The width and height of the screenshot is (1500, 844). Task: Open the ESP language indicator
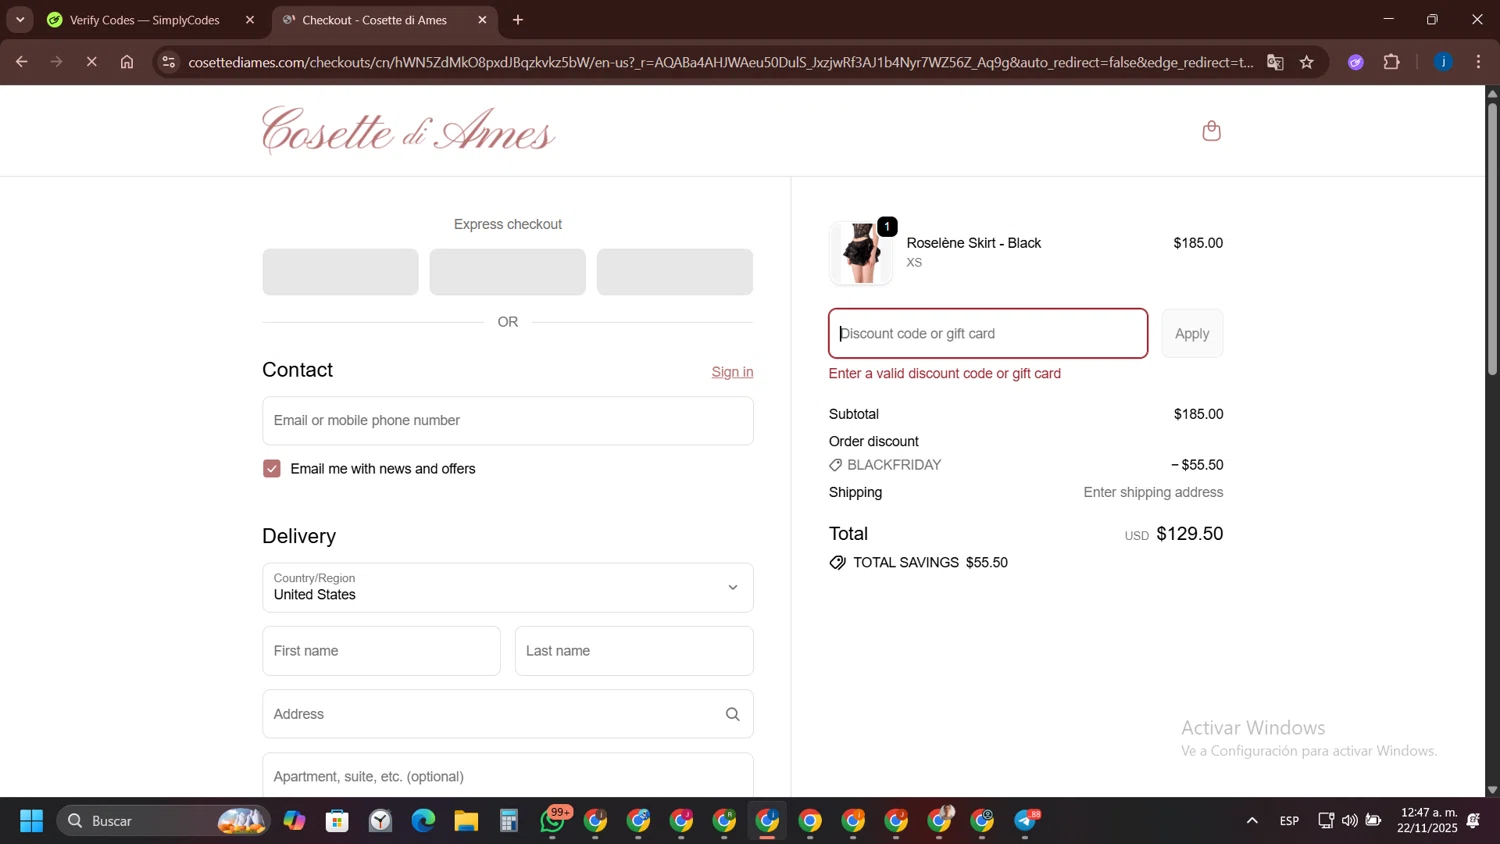point(1289,821)
